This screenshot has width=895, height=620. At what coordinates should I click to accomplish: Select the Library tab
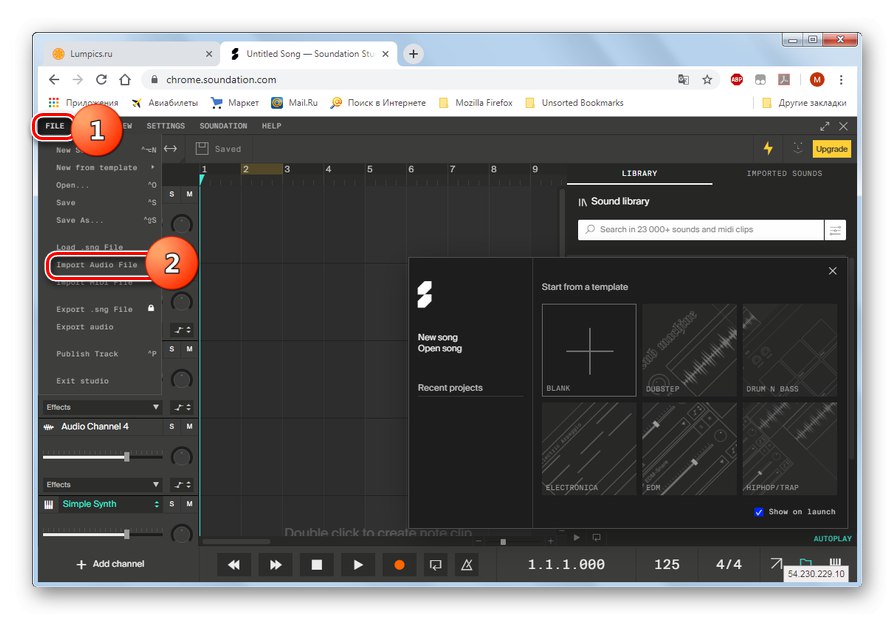[x=639, y=174]
